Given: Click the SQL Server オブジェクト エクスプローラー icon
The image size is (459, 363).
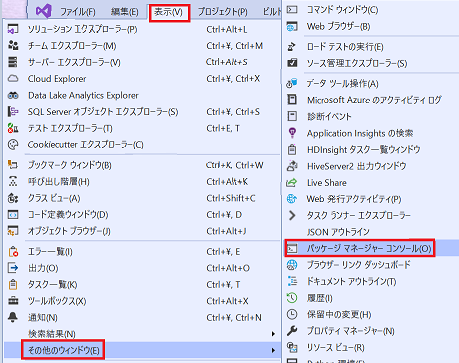Looking at the screenshot, I should pos(13,112).
